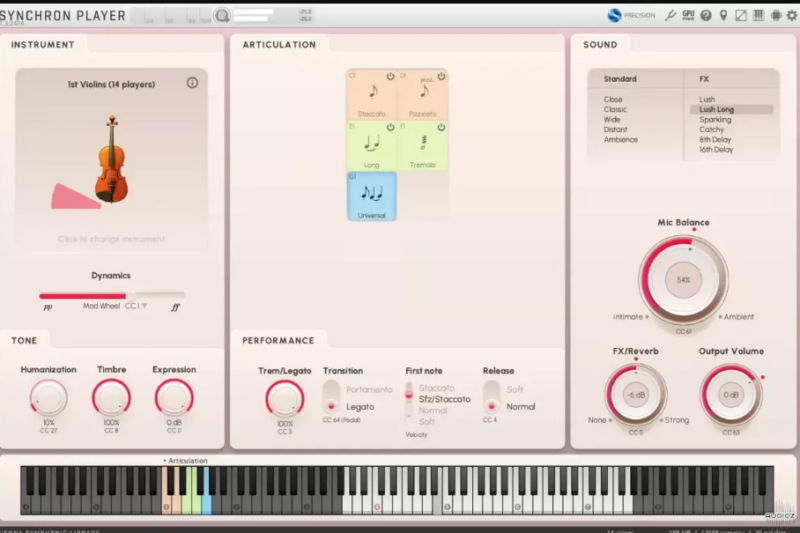The width and height of the screenshot is (800, 533).
Task: Select the 8th Delay FX preset
Action: pos(715,139)
